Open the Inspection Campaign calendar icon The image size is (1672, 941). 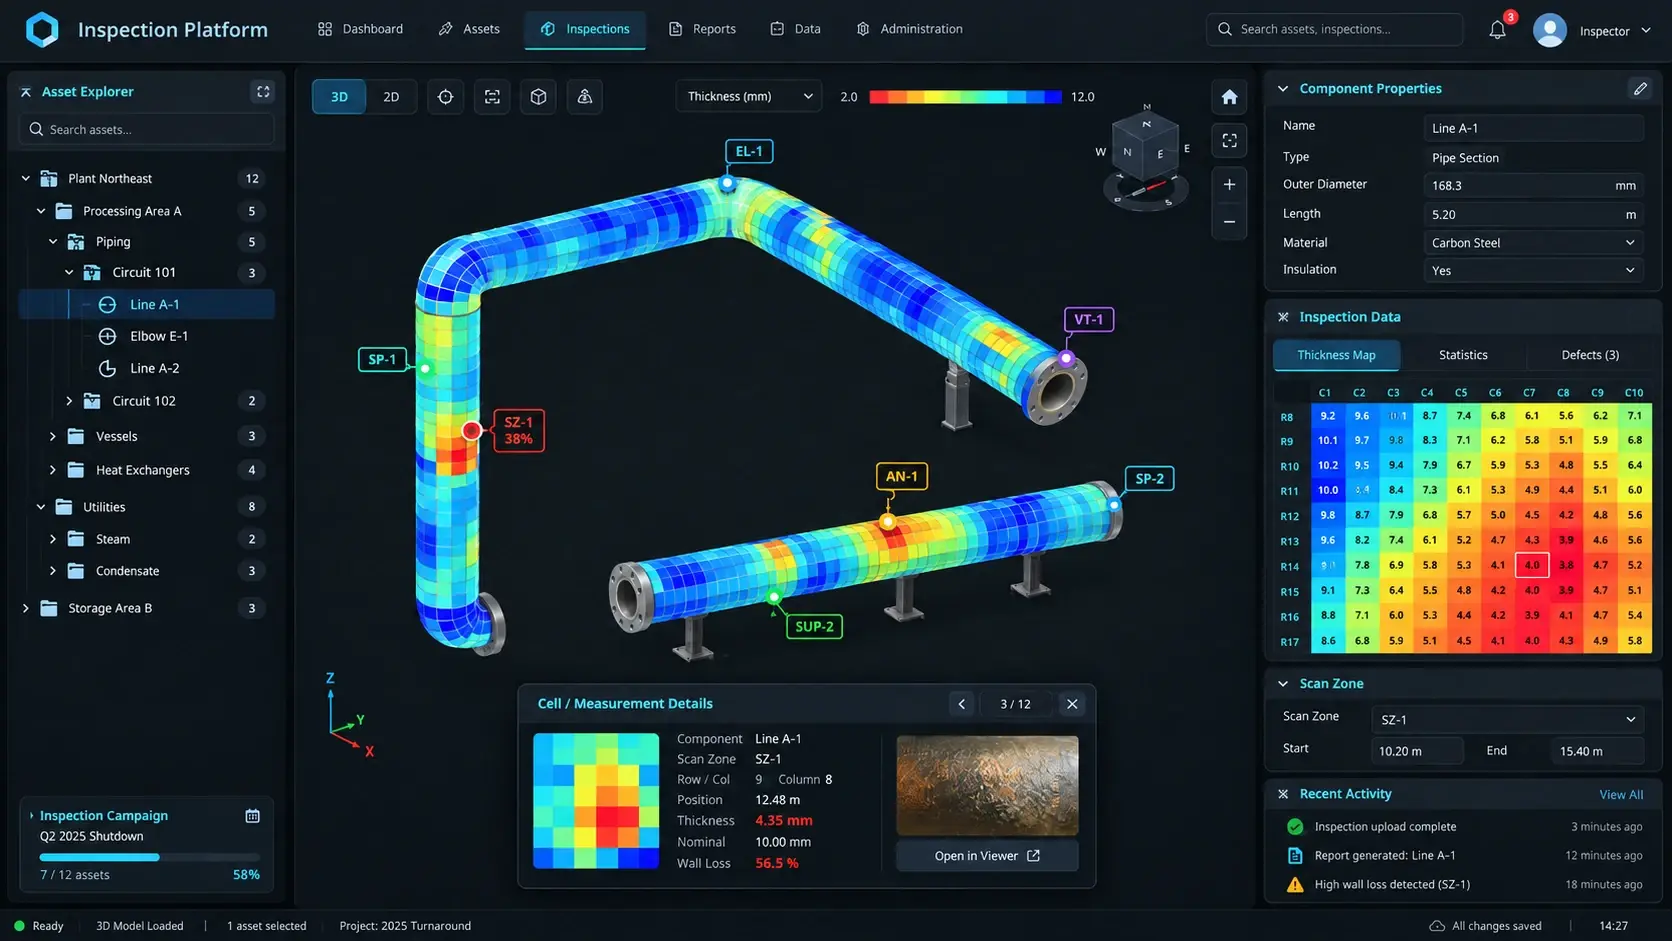tap(252, 816)
